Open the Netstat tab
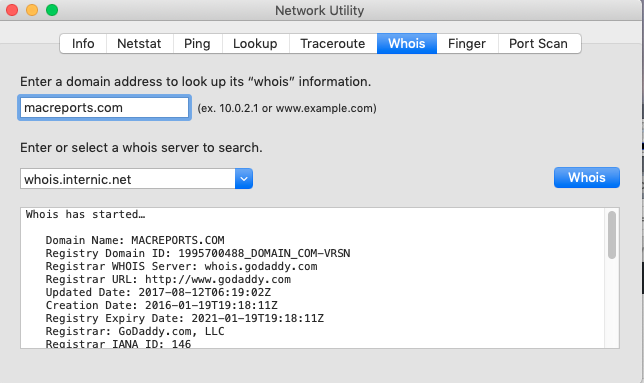 pos(139,44)
